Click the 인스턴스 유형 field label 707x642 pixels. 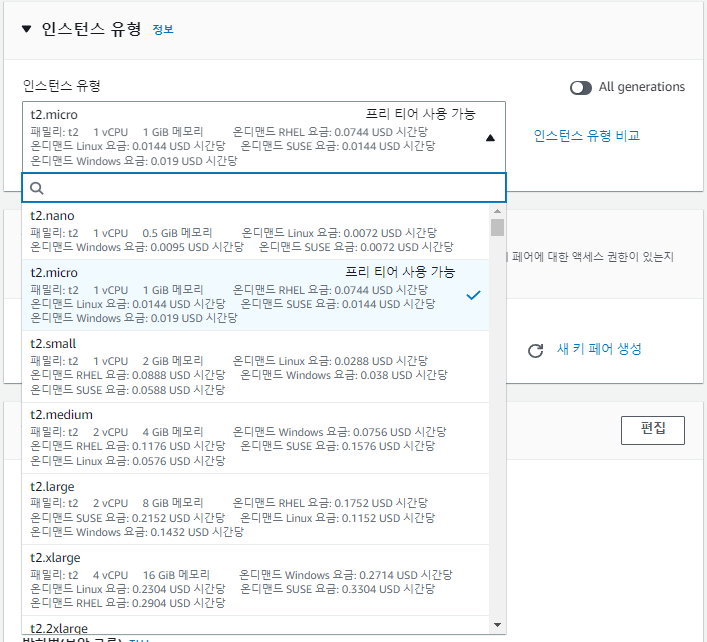pos(62,86)
